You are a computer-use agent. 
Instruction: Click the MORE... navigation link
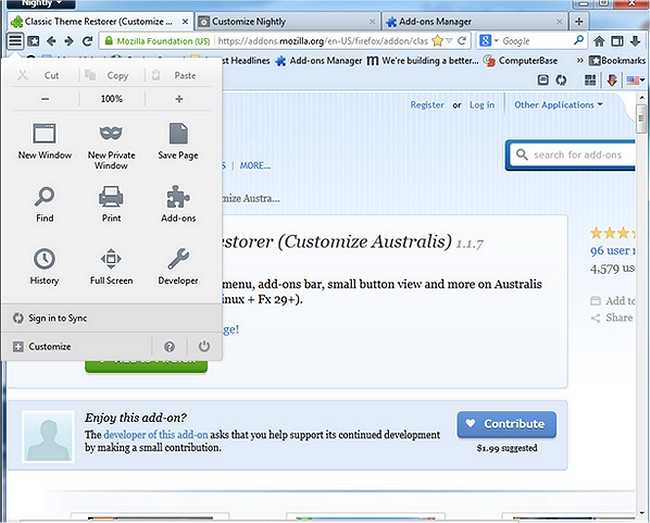[x=255, y=166]
